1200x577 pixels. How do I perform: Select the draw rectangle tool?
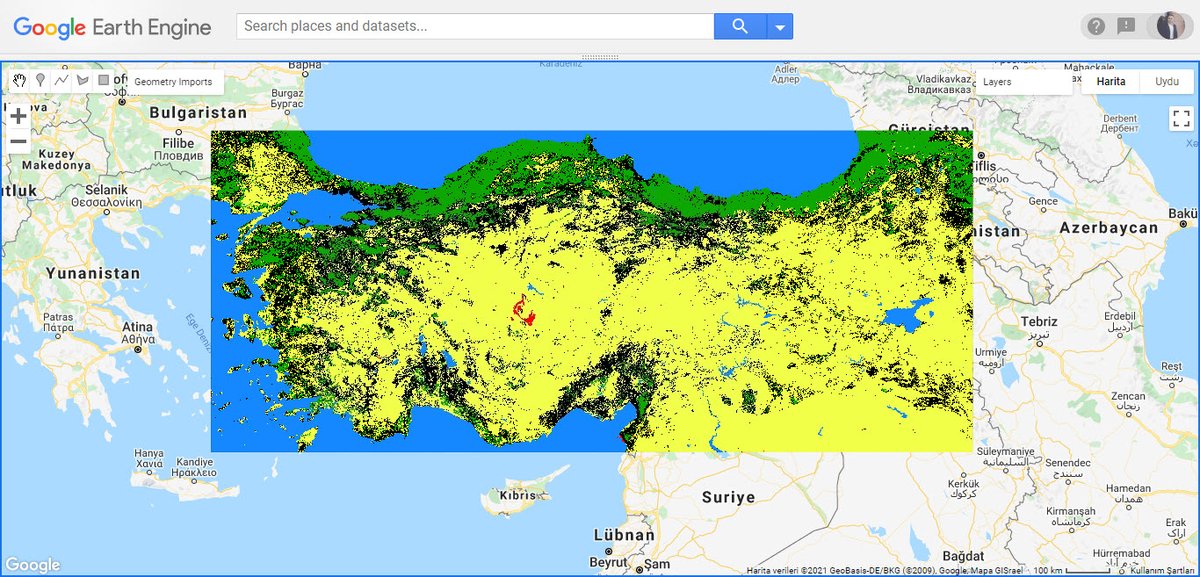(x=104, y=80)
